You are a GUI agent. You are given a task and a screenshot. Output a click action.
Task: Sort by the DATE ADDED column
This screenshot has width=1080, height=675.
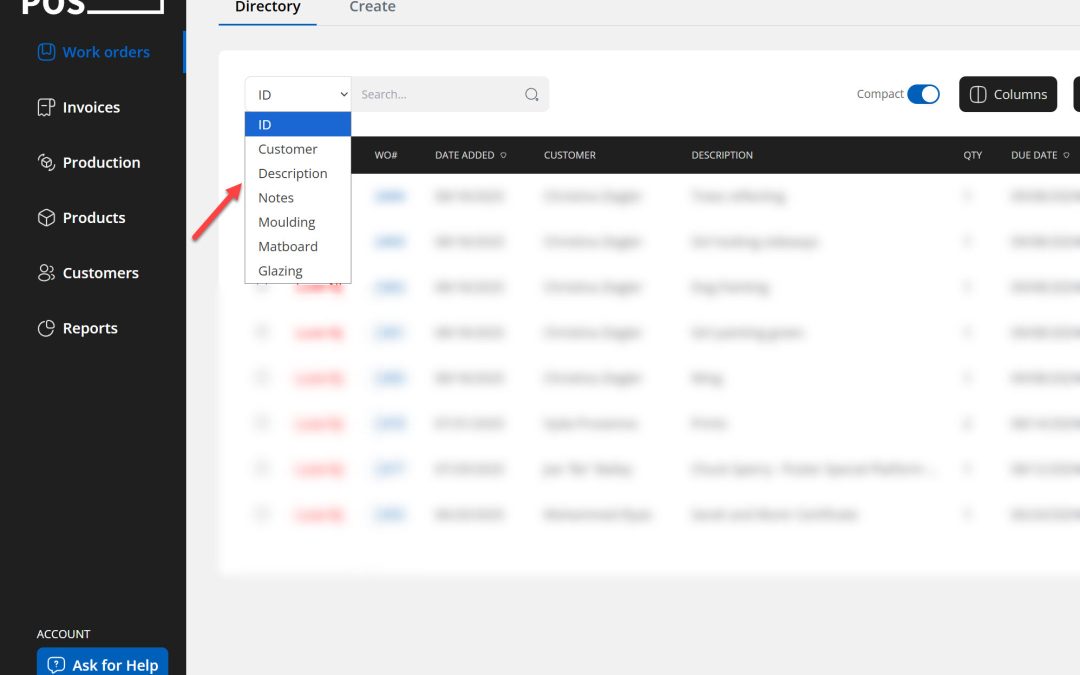[470, 155]
